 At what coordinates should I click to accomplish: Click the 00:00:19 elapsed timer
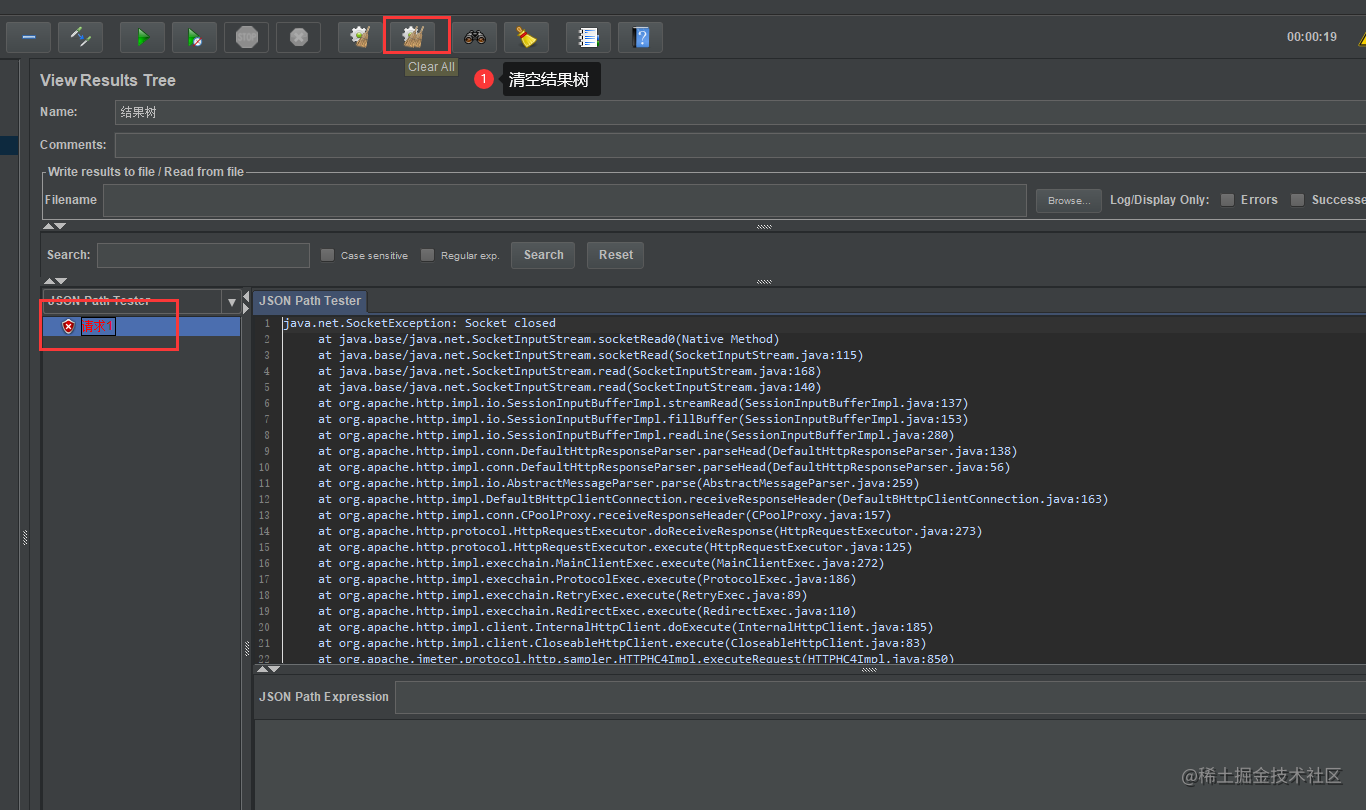click(x=1312, y=37)
